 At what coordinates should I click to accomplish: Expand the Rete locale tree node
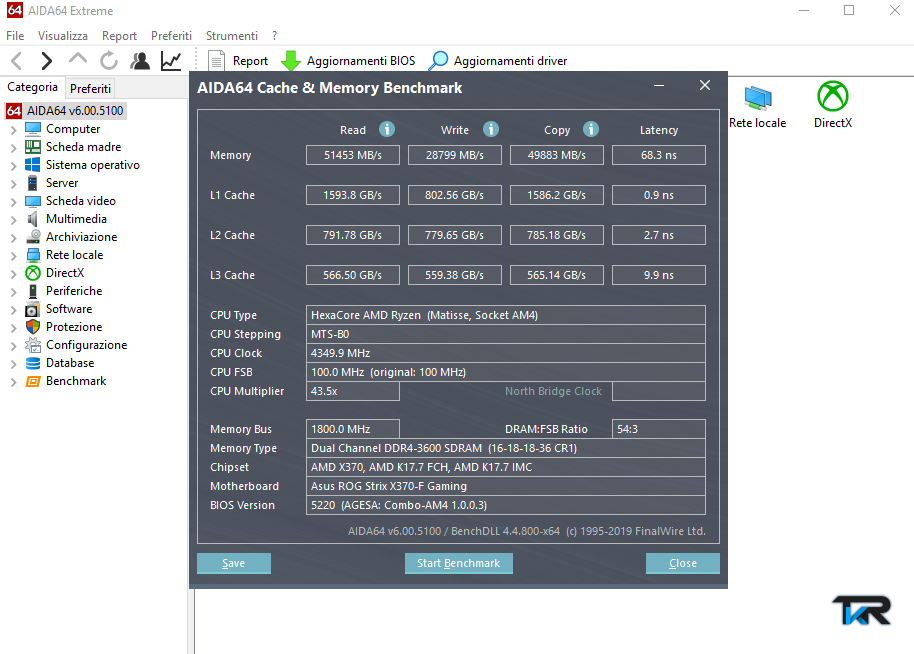pos(13,256)
